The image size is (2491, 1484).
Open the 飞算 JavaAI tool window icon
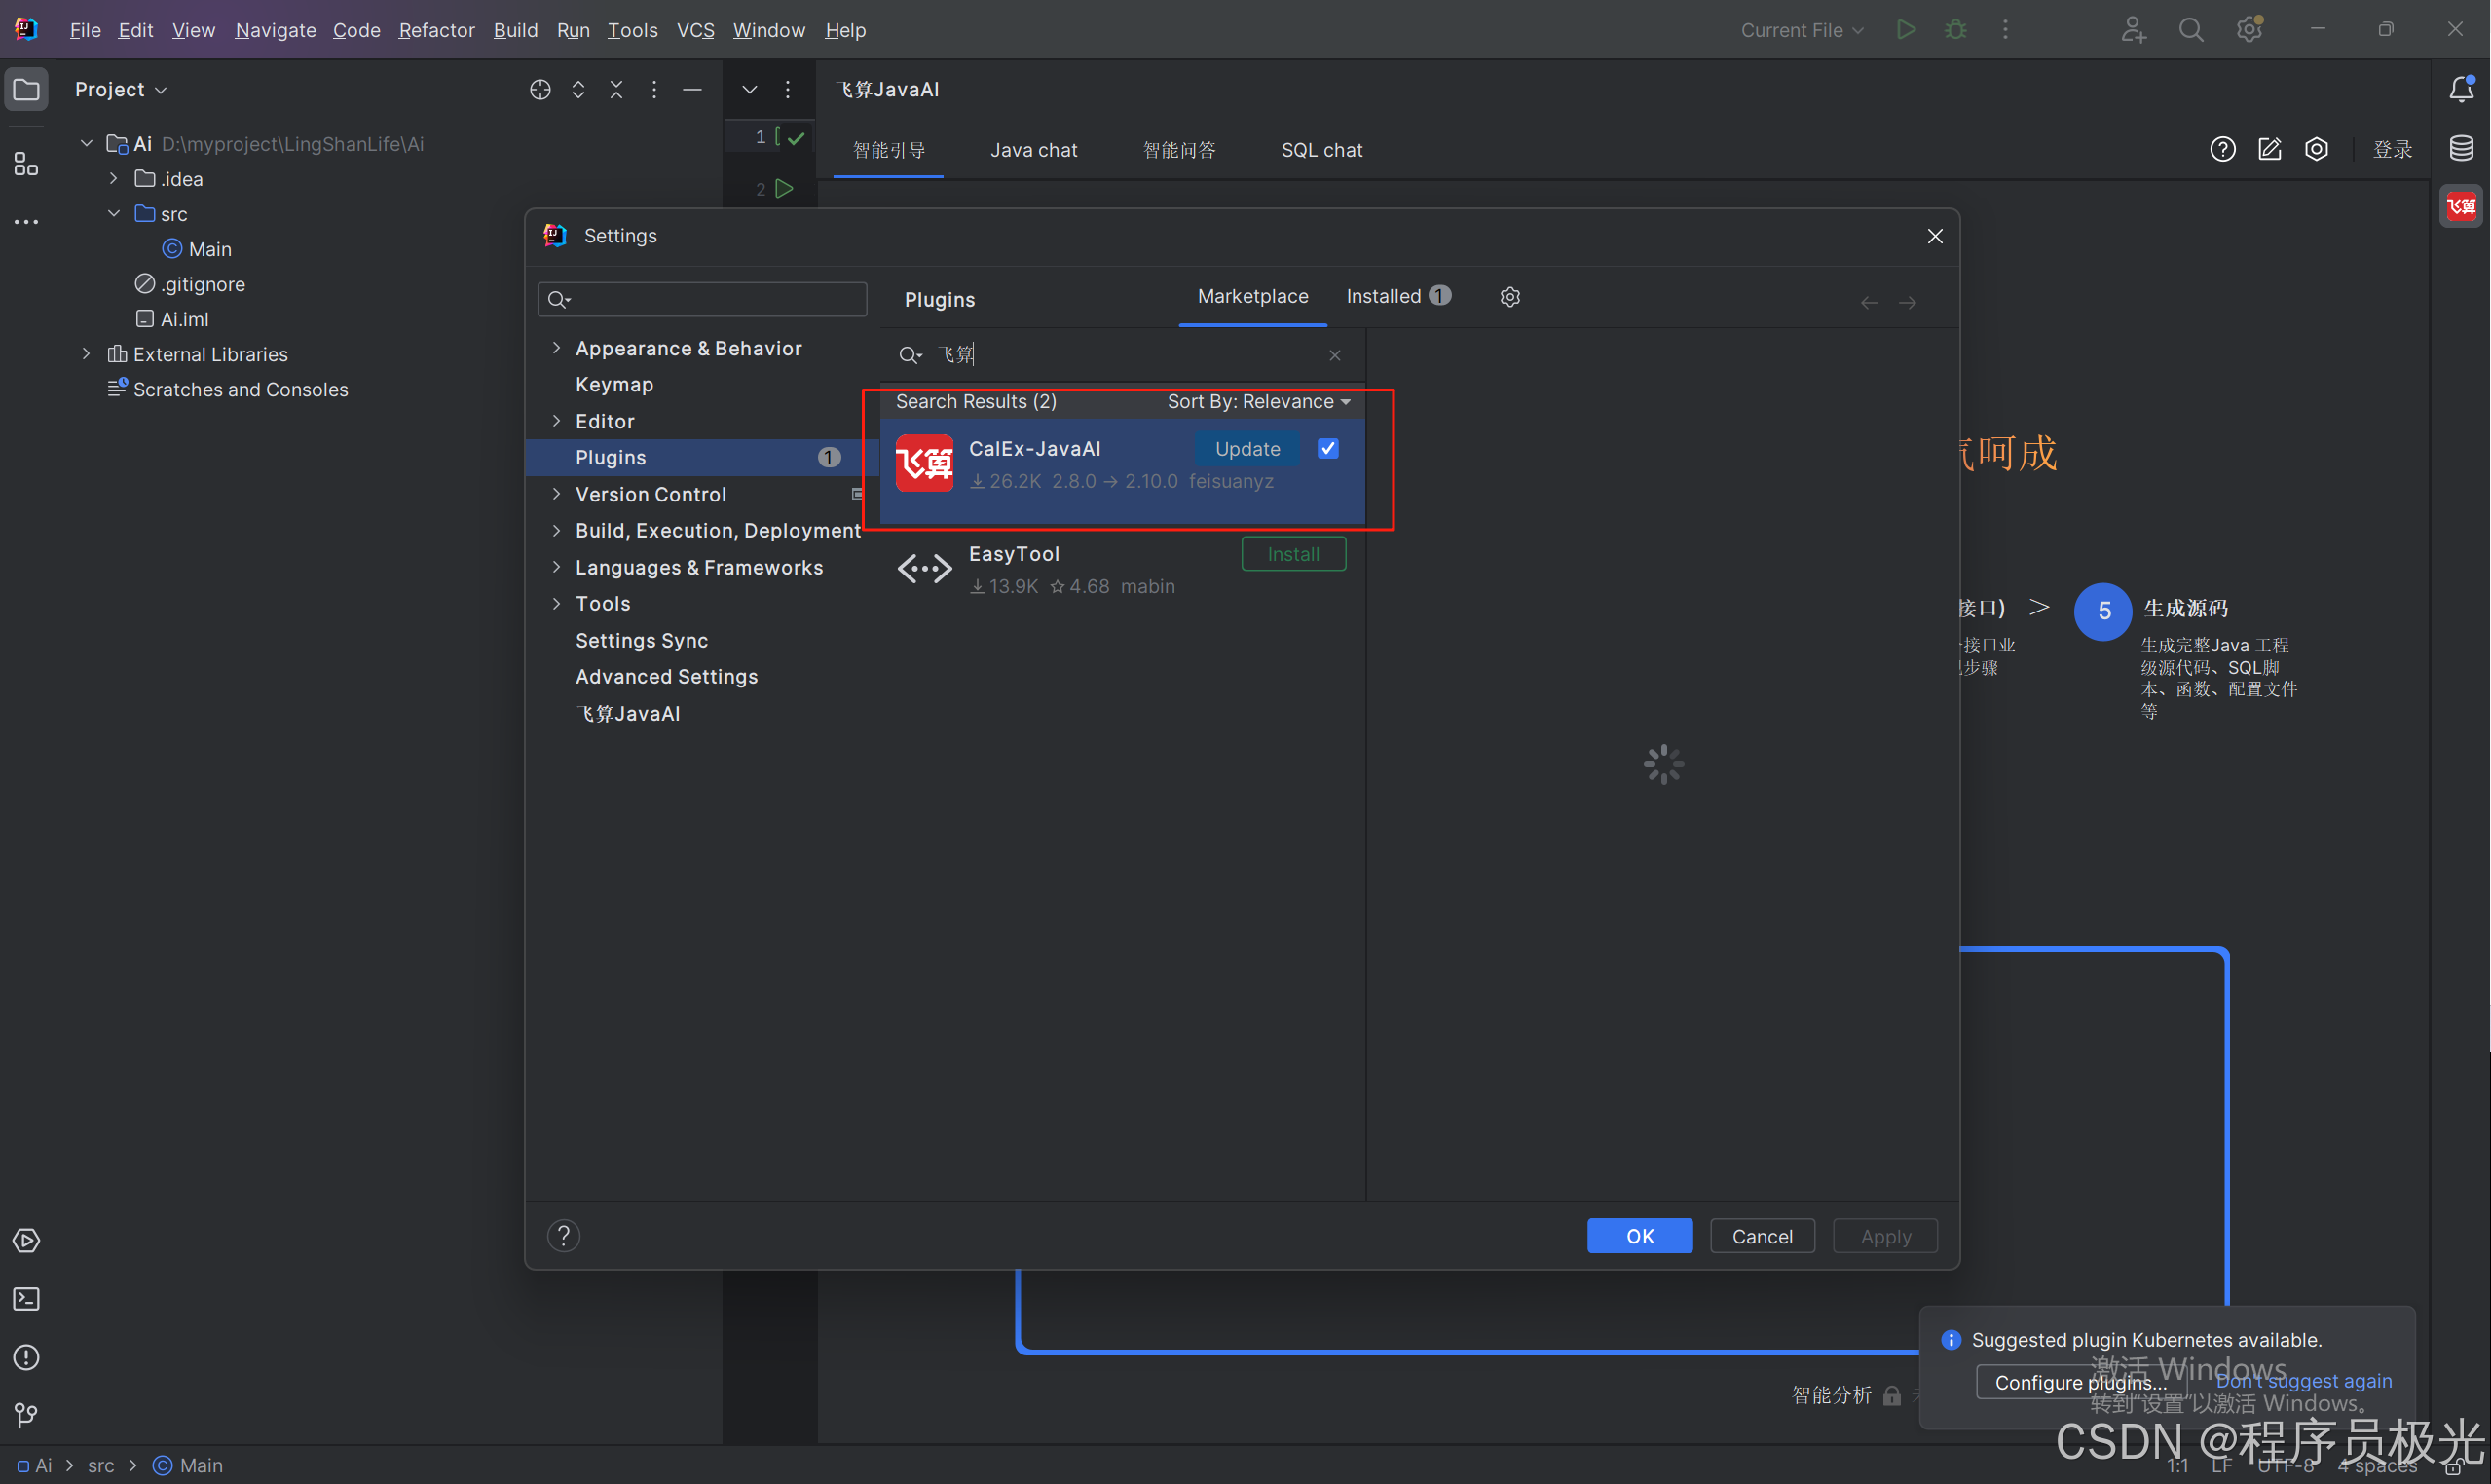[x=2460, y=207]
